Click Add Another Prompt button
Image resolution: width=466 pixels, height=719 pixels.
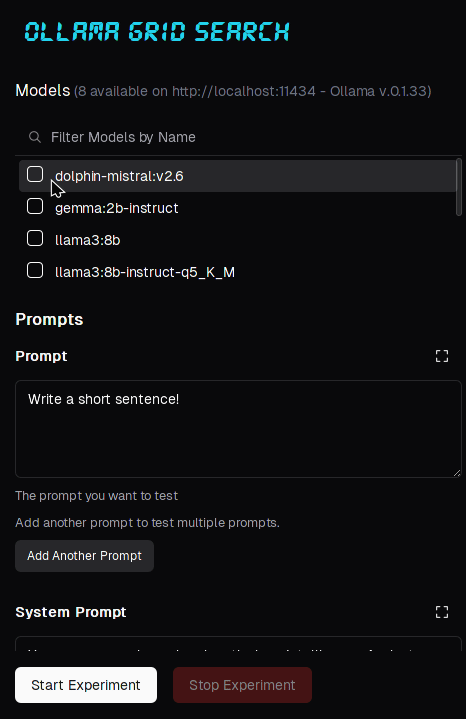tap(84, 556)
